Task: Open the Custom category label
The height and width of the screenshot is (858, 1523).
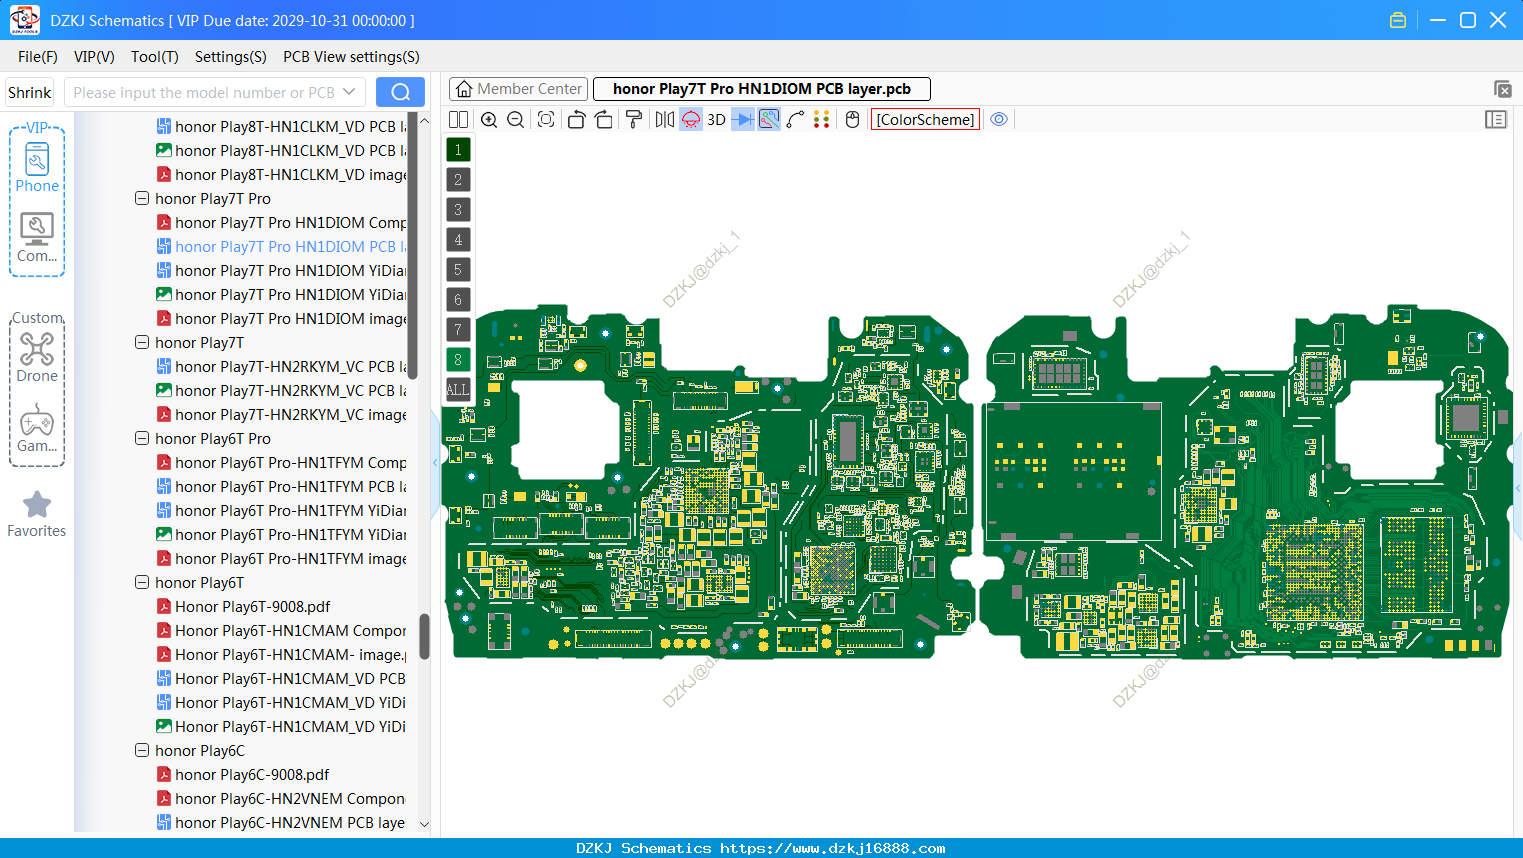Action: tap(38, 318)
